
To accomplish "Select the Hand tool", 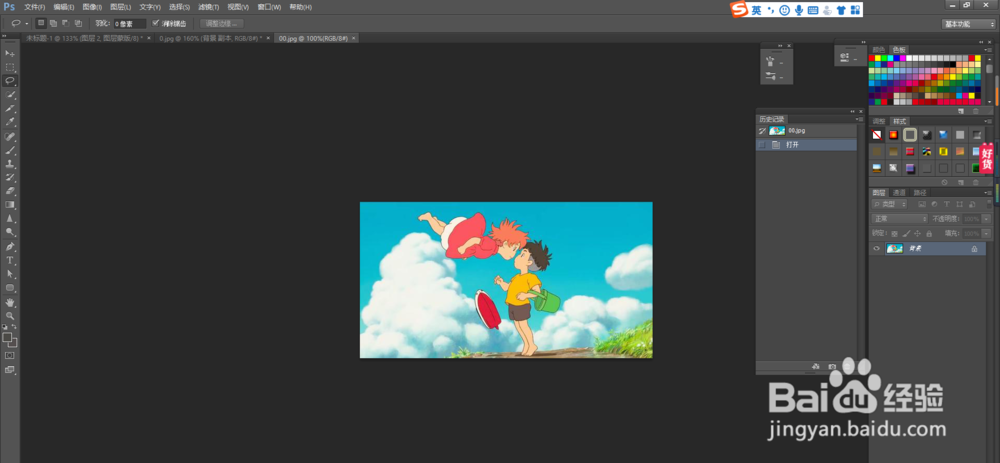I will tap(10, 302).
